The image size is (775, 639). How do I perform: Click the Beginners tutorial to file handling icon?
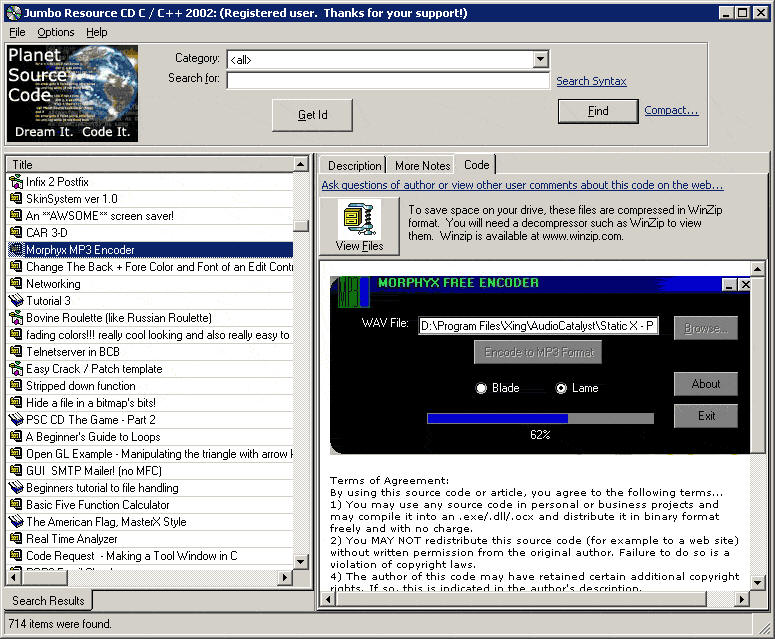(x=16, y=487)
